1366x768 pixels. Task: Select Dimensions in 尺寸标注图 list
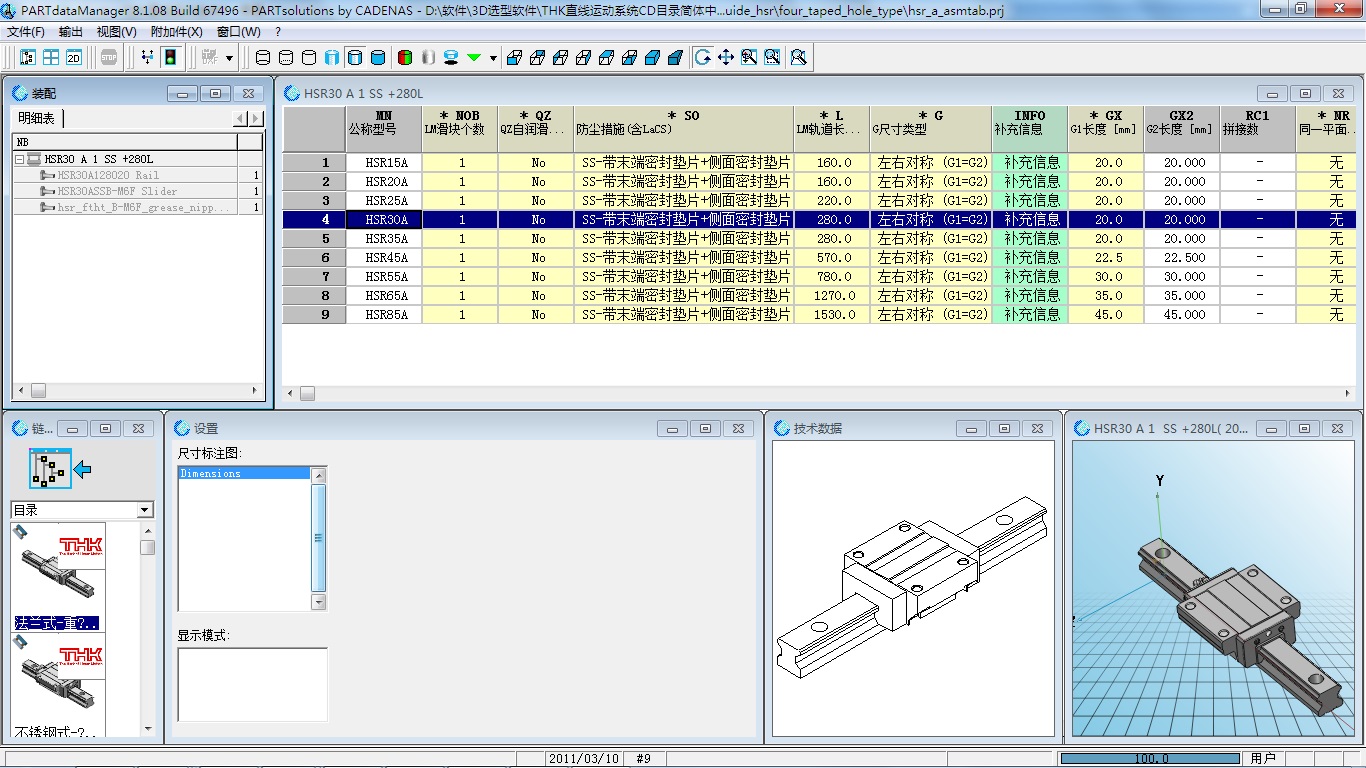tap(244, 473)
